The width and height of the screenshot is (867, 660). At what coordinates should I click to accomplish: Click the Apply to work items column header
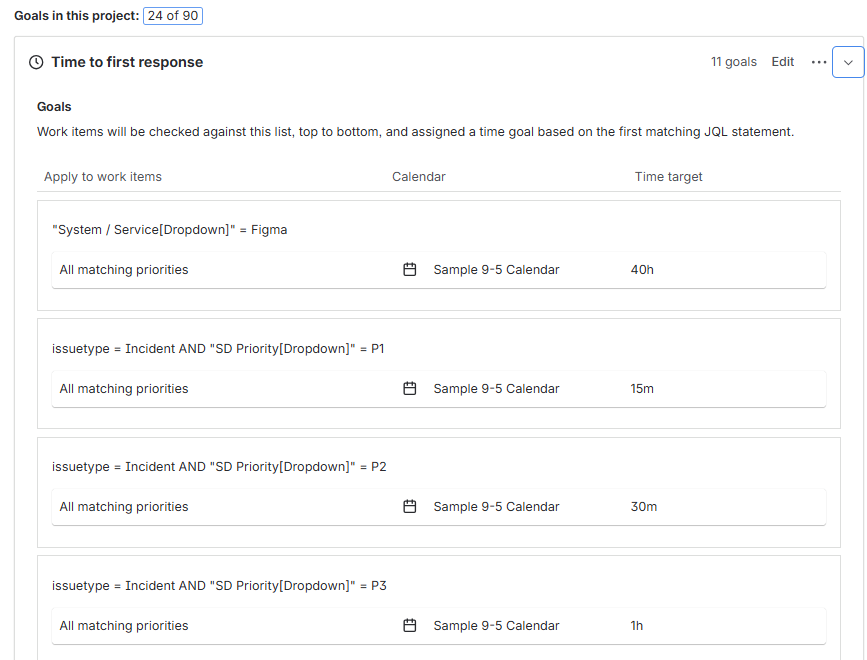tap(102, 176)
